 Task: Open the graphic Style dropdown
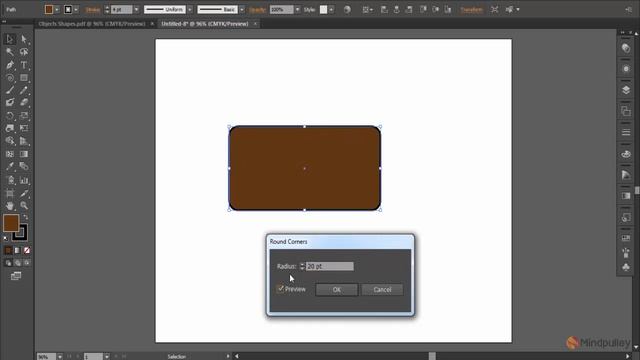pos(331,9)
